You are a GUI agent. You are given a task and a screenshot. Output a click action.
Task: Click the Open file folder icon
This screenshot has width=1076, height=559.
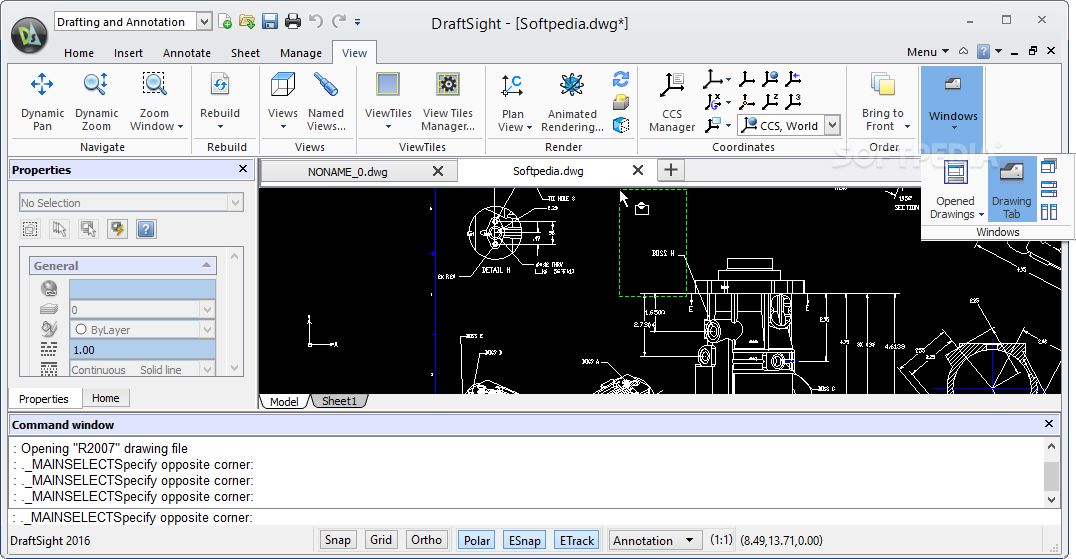click(247, 22)
